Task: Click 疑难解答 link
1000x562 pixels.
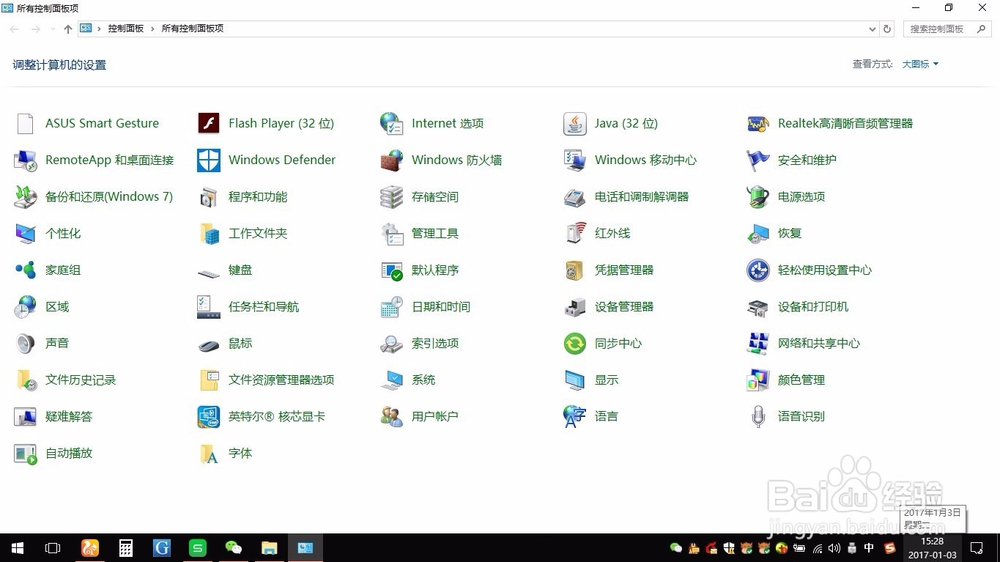Action: 69,417
